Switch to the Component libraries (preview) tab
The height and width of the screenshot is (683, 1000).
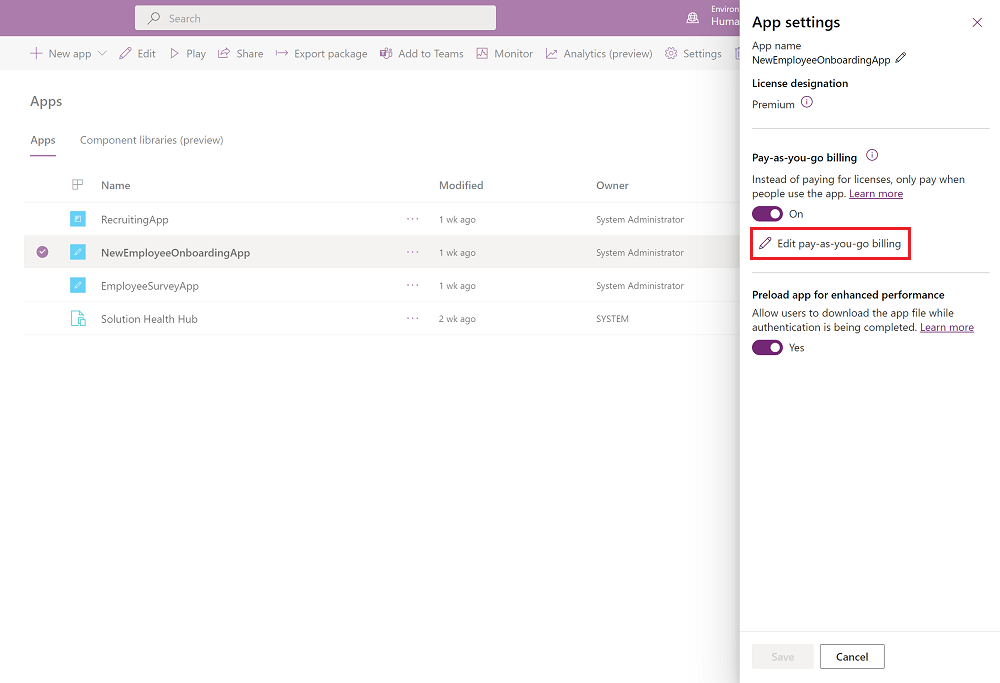click(x=151, y=139)
